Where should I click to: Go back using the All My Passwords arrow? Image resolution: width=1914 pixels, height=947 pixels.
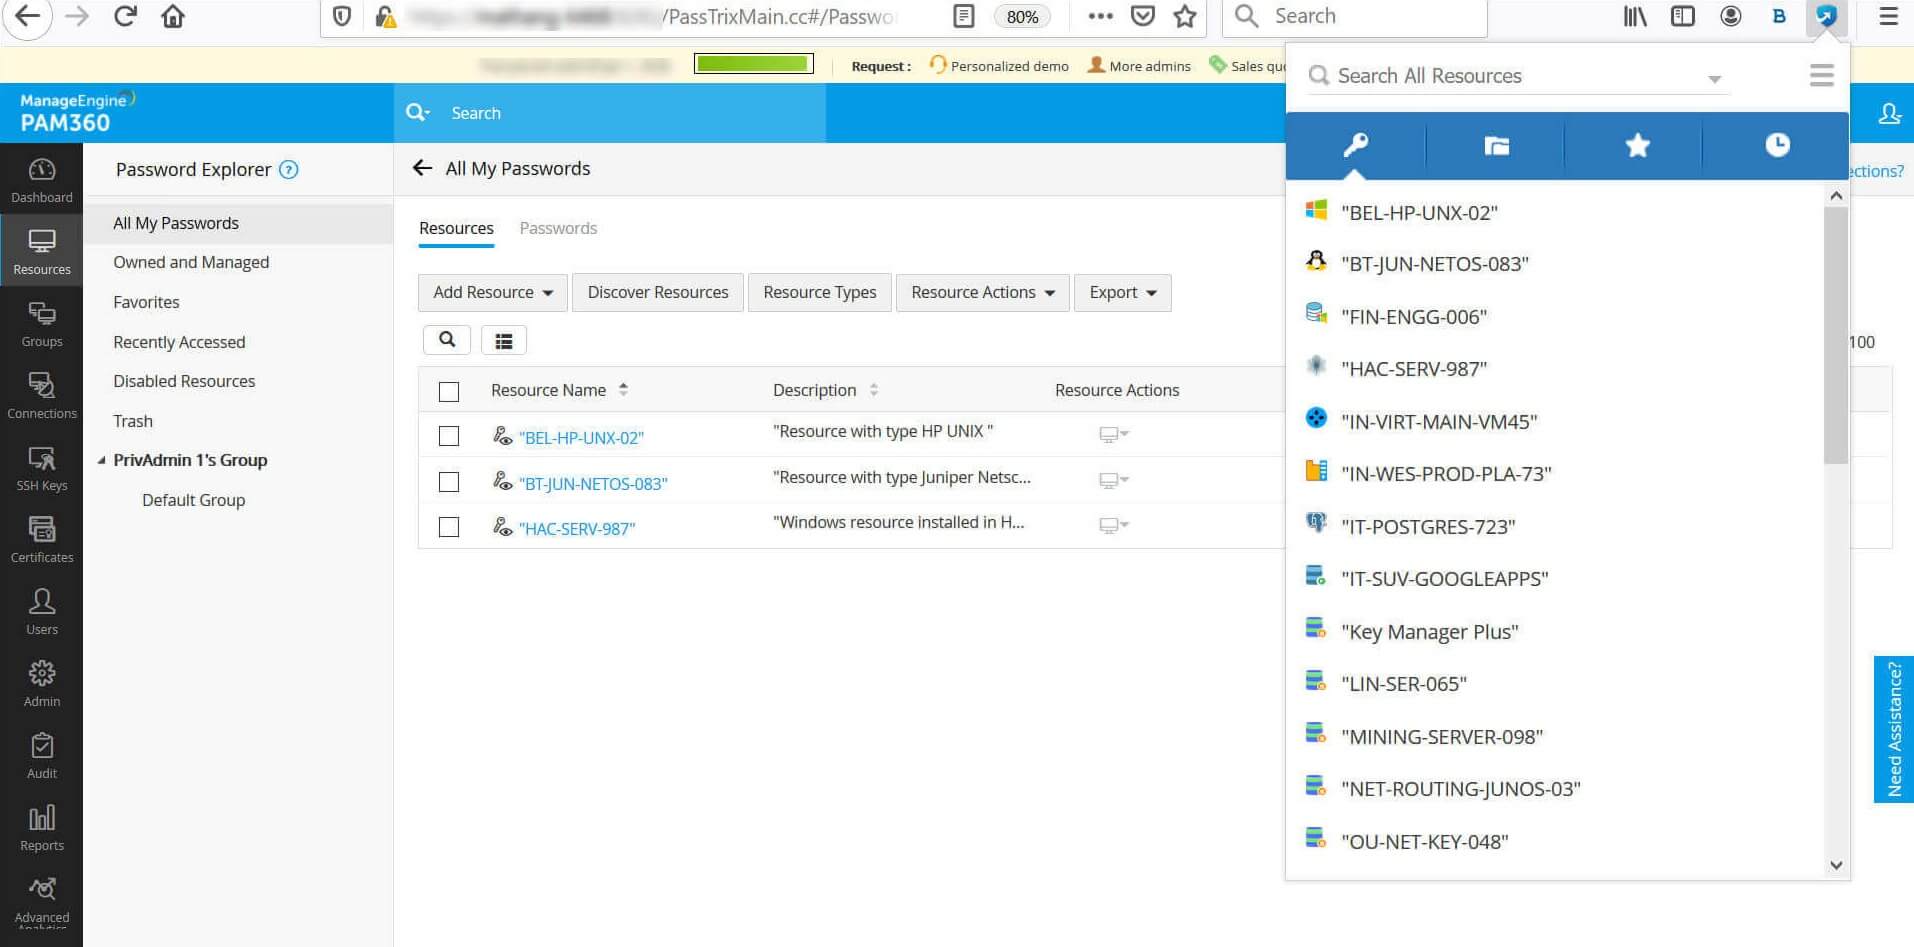coord(422,168)
